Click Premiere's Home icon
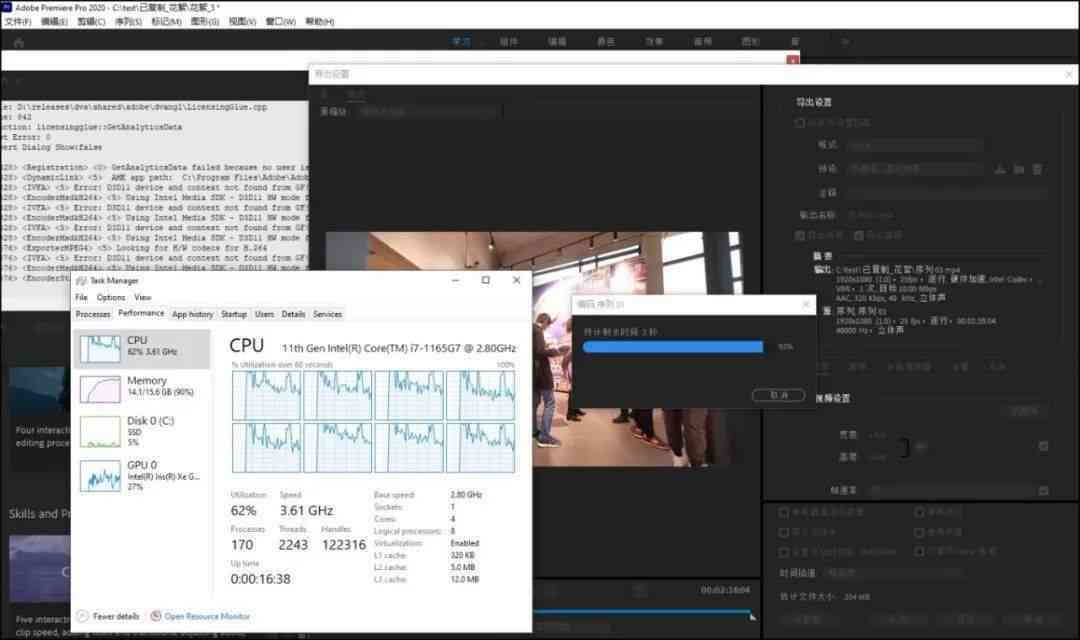This screenshot has height=640, width=1080. (x=19, y=43)
